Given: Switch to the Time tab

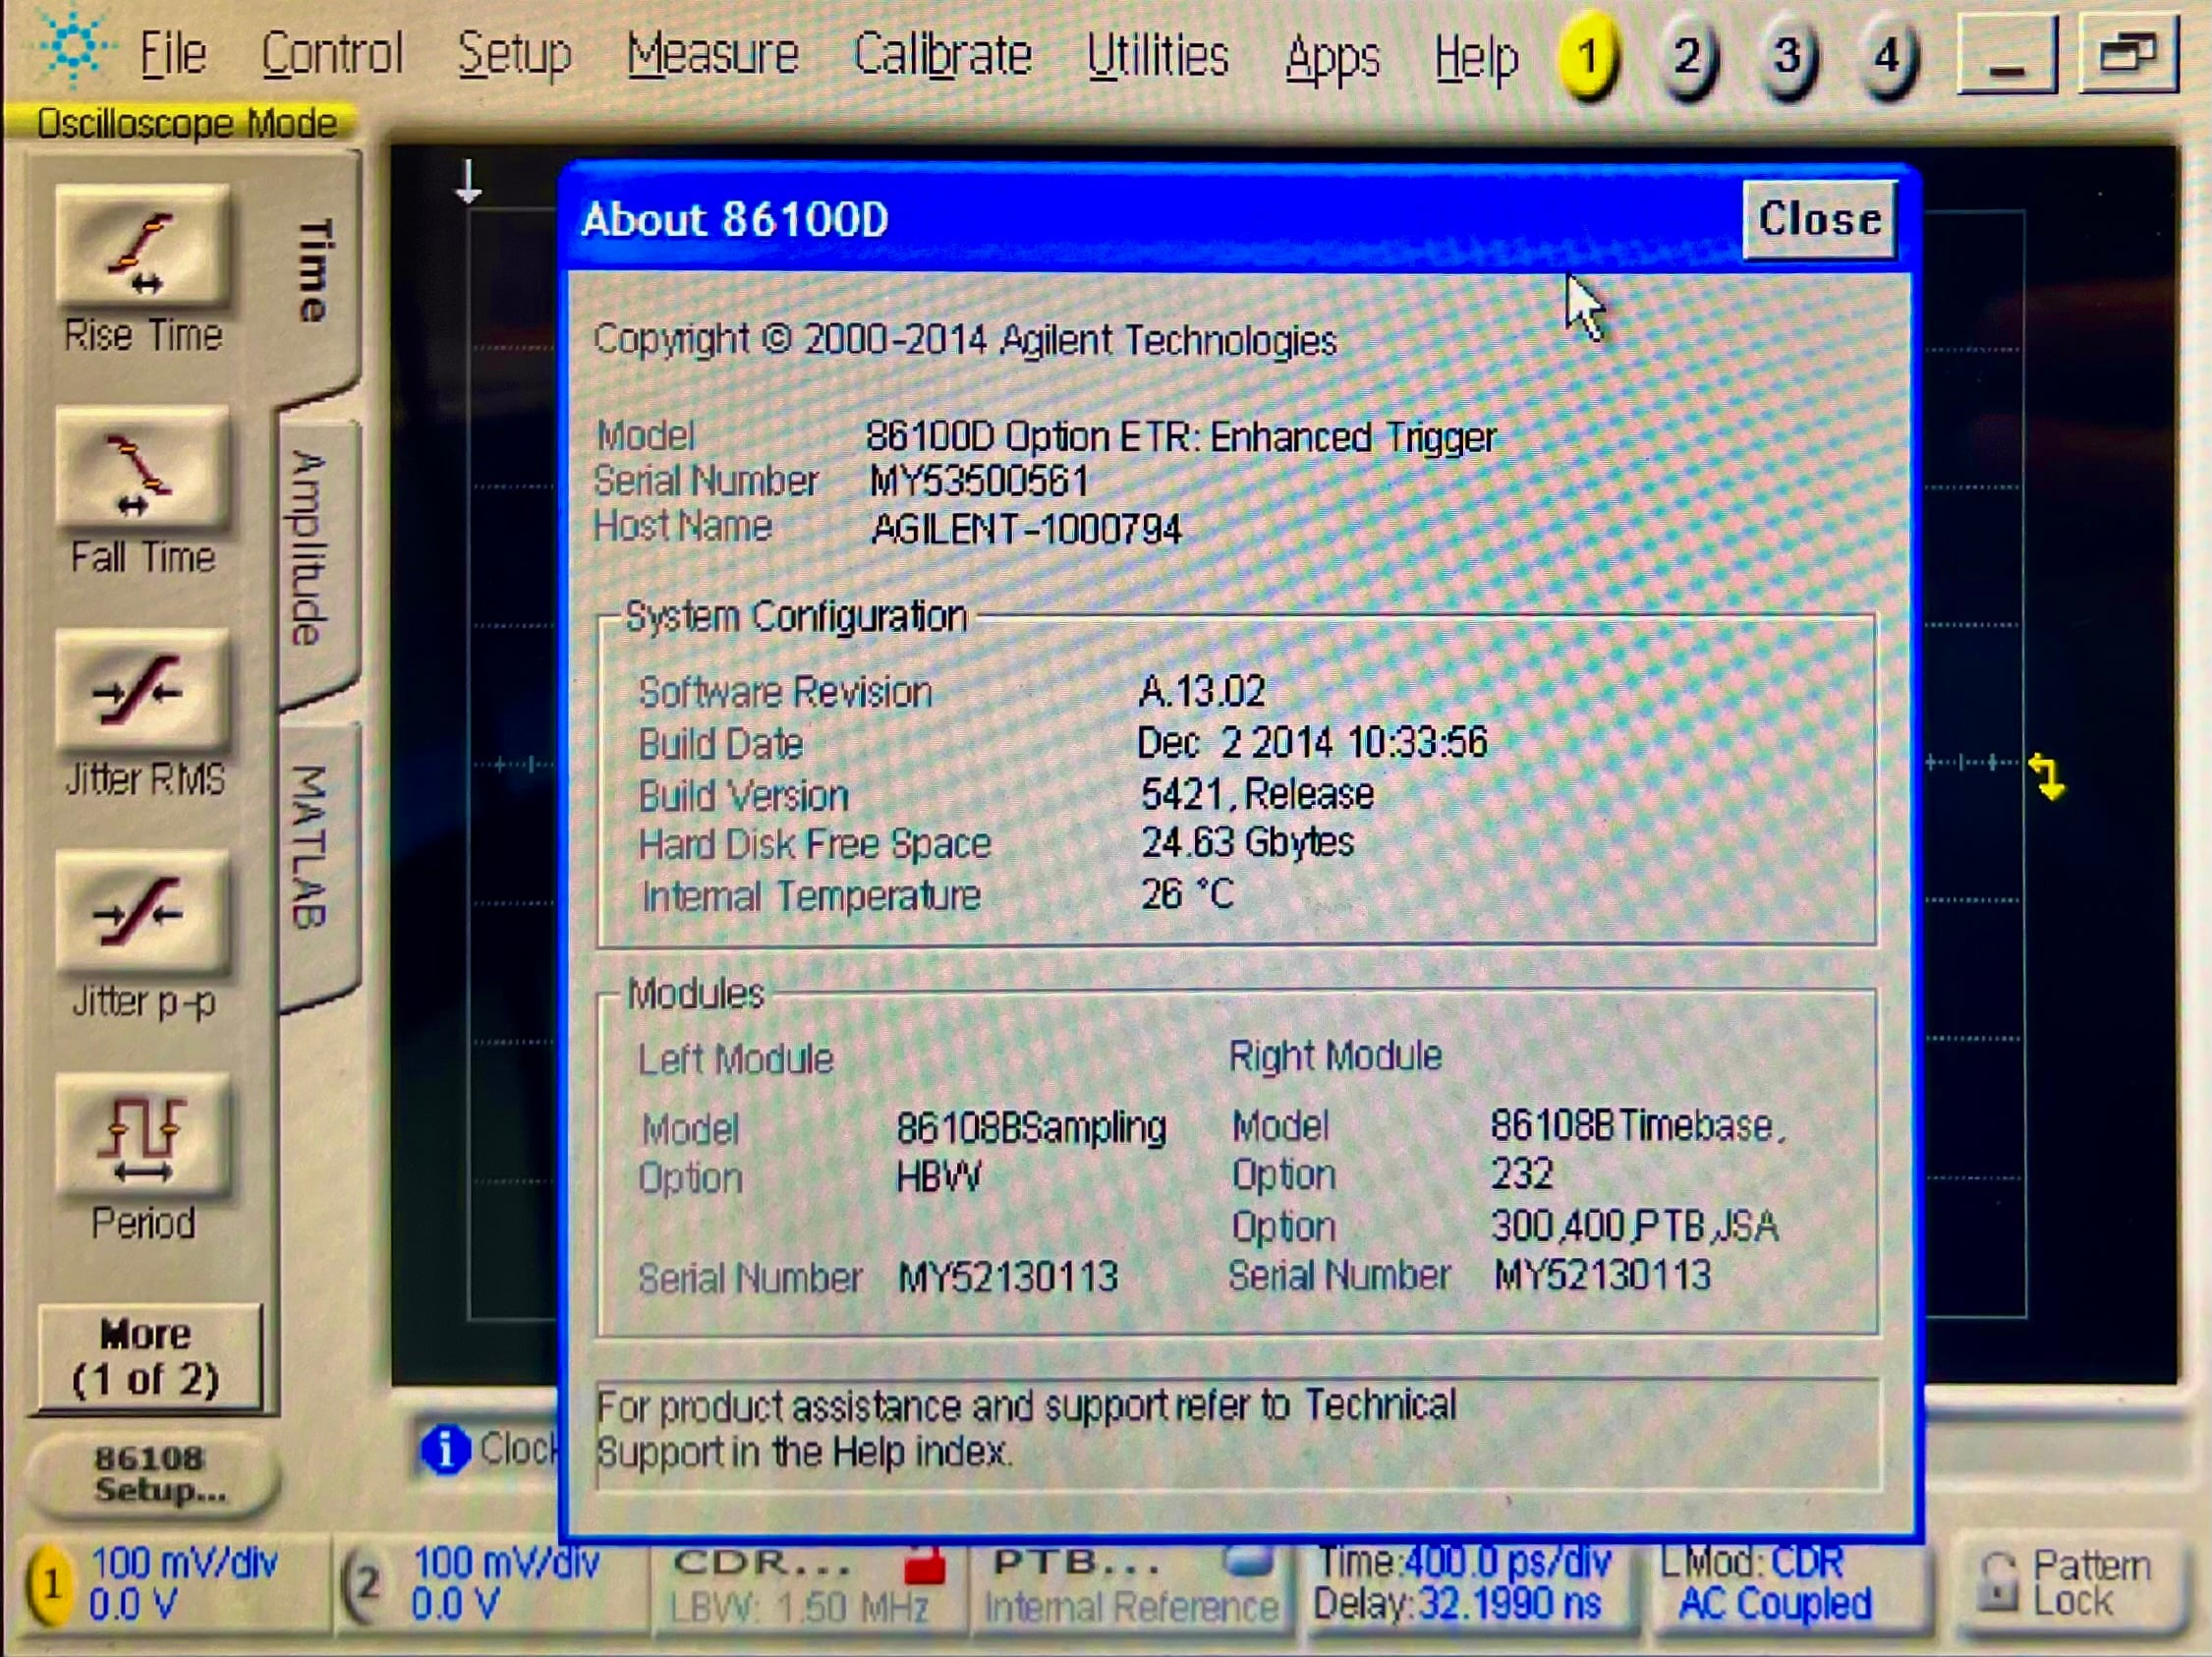Looking at the screenshot, I should click(316, 272).
